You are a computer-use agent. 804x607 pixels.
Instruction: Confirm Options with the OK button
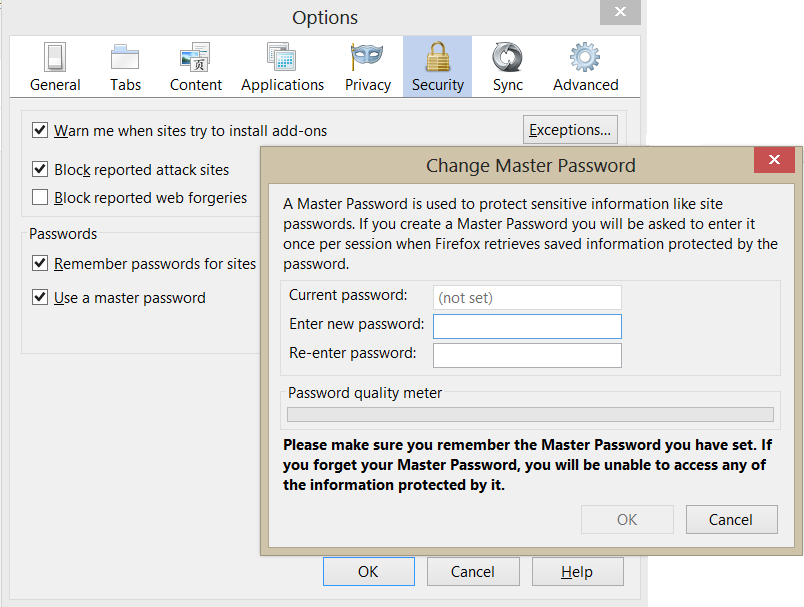coord(368,571)
